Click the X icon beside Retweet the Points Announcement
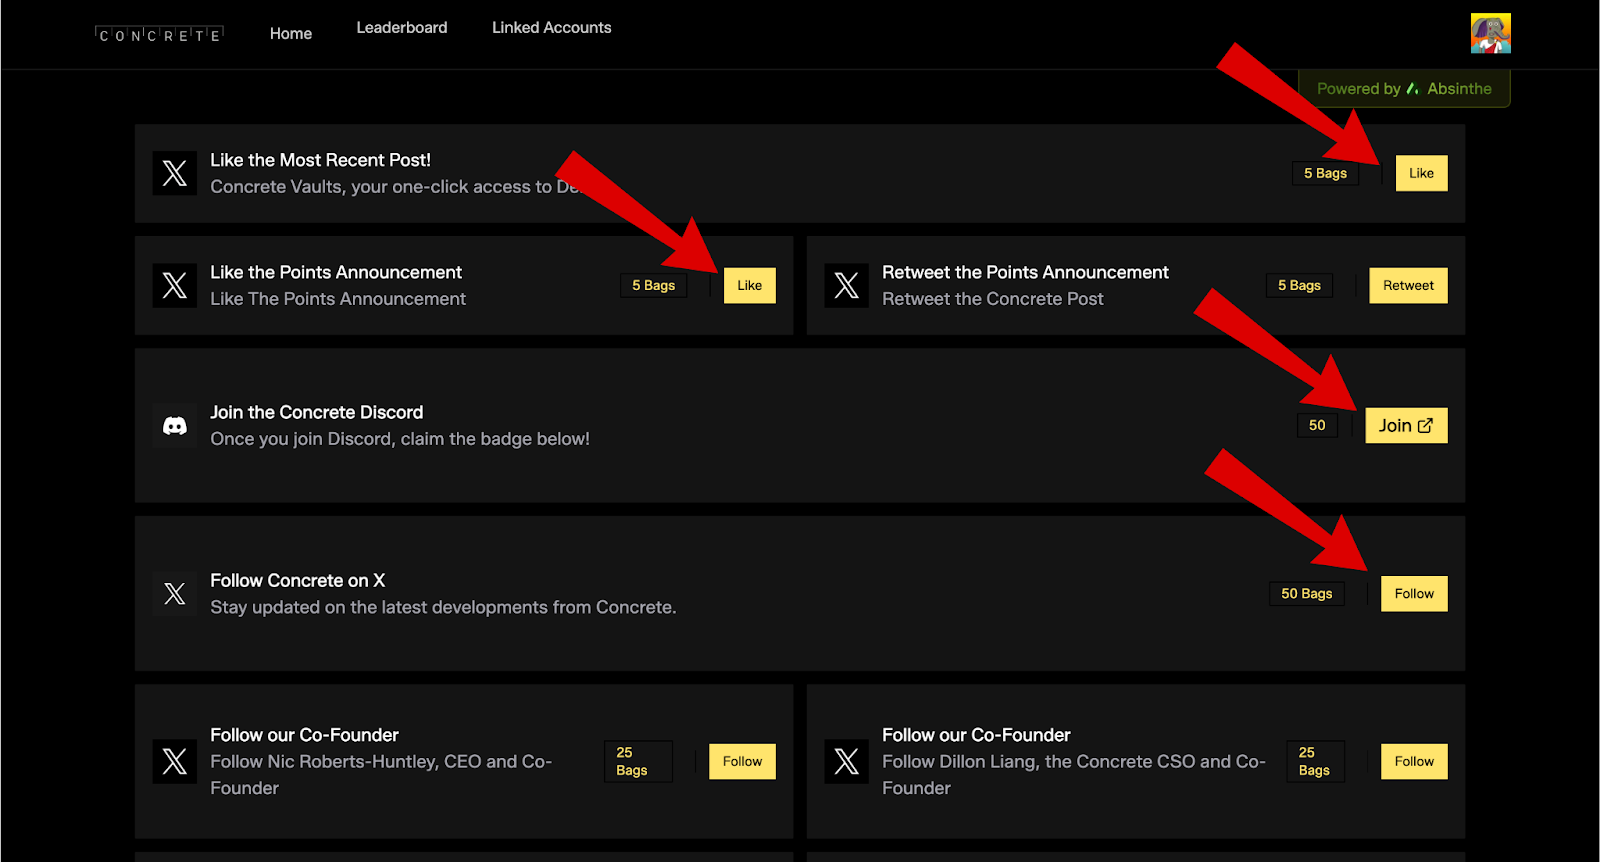Image resolution: width=1600 pixels, height=862 pixels. pyautogui.click(x=847, y=285)
